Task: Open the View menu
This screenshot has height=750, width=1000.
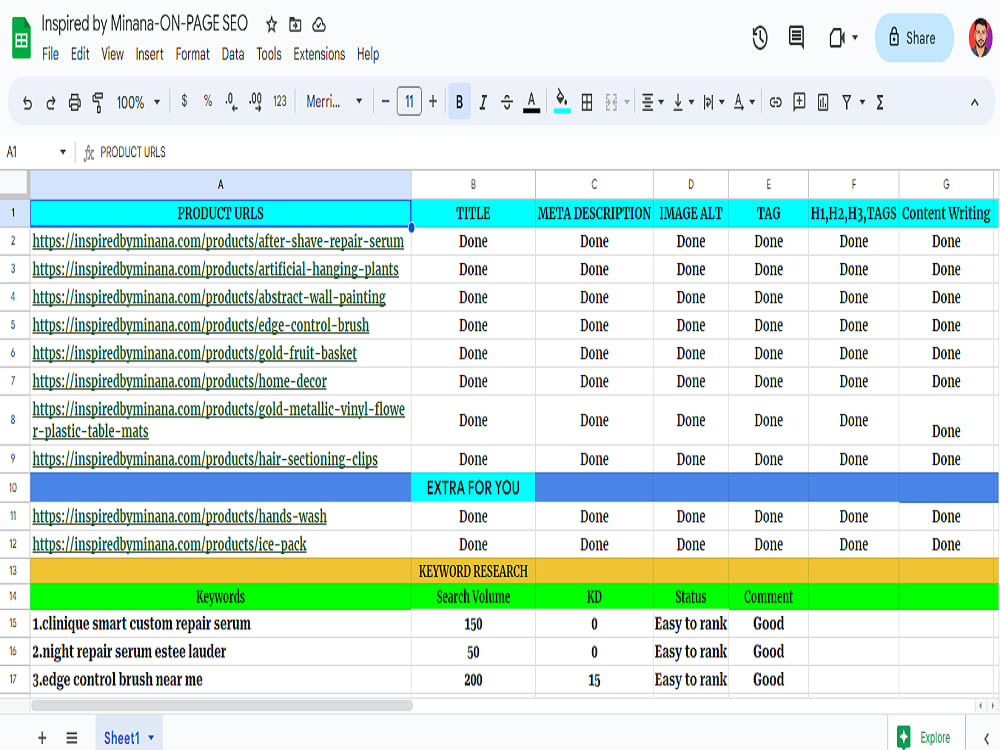Action: (x=112, y=54)
